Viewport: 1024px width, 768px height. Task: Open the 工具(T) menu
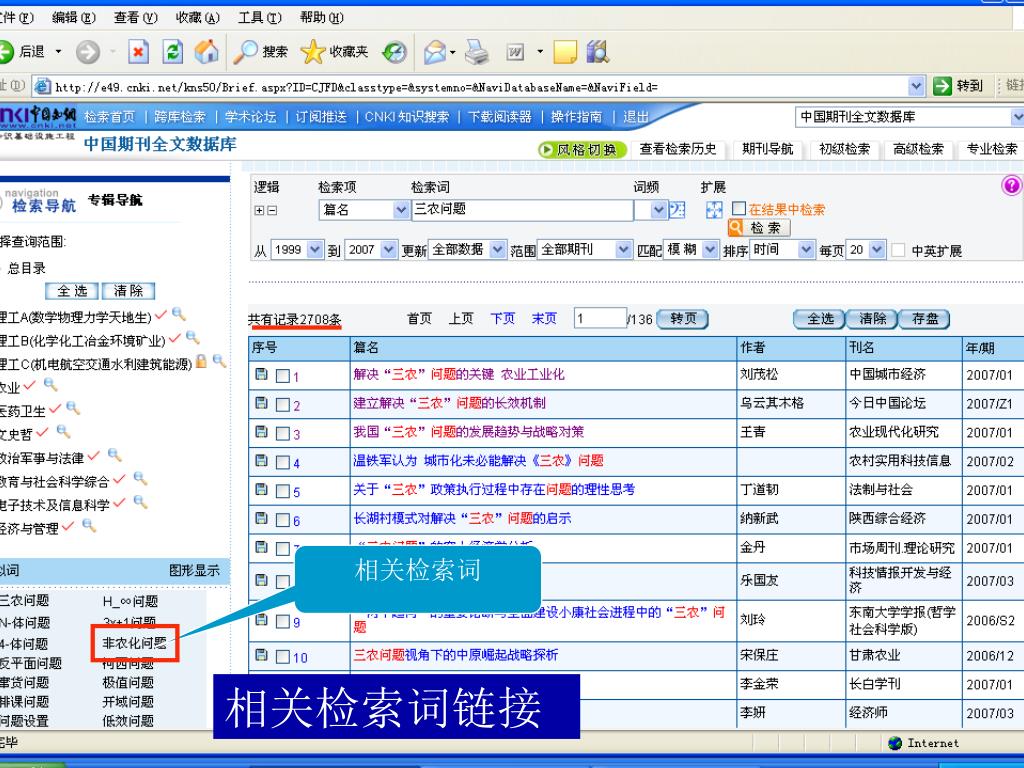259,18
